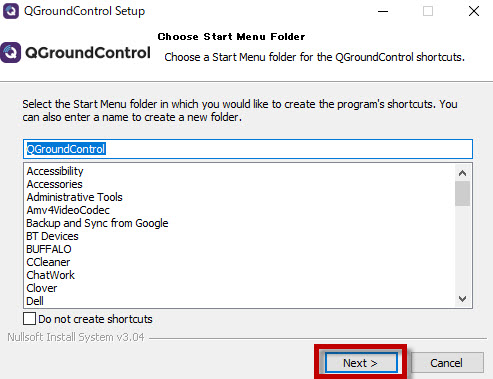Image resolution: width=493 pixels, height=379 pixels.
Task: Select the Accessories folder
Action: point(55,184)
